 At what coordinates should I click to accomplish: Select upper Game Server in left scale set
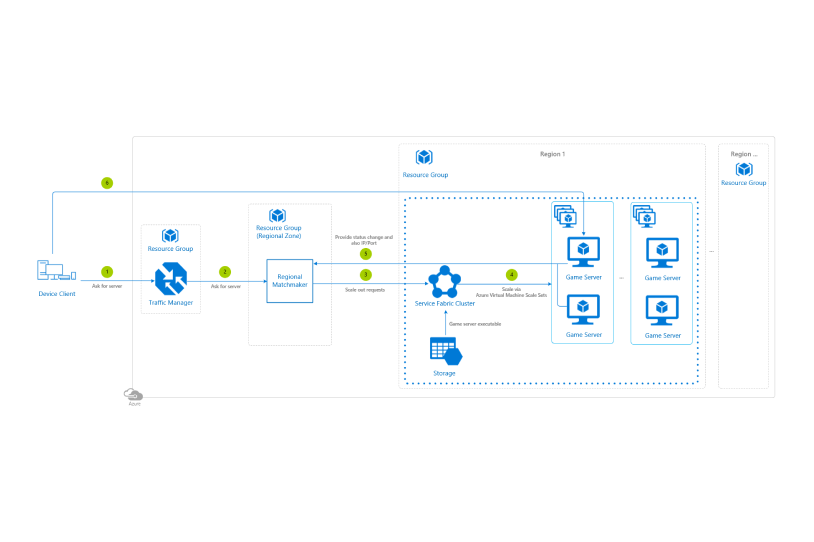coord(583,252)
